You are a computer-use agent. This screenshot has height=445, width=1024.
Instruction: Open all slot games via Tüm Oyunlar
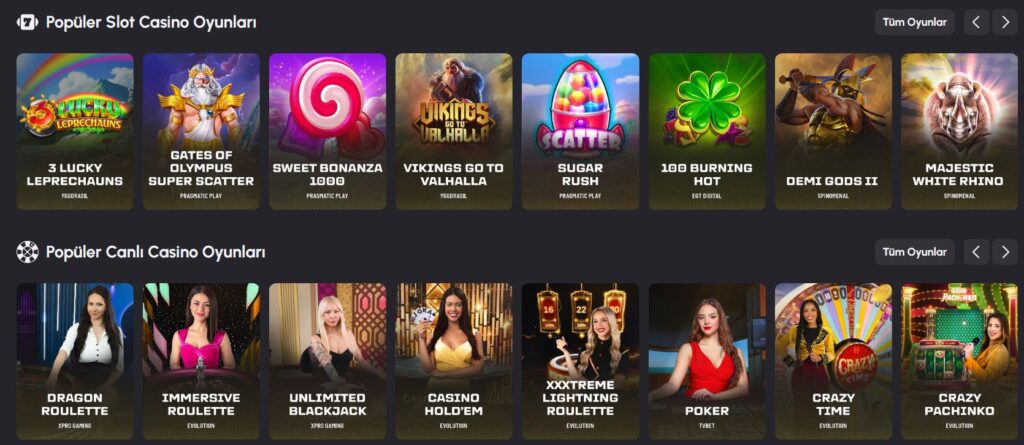click(x=914, y=22)
